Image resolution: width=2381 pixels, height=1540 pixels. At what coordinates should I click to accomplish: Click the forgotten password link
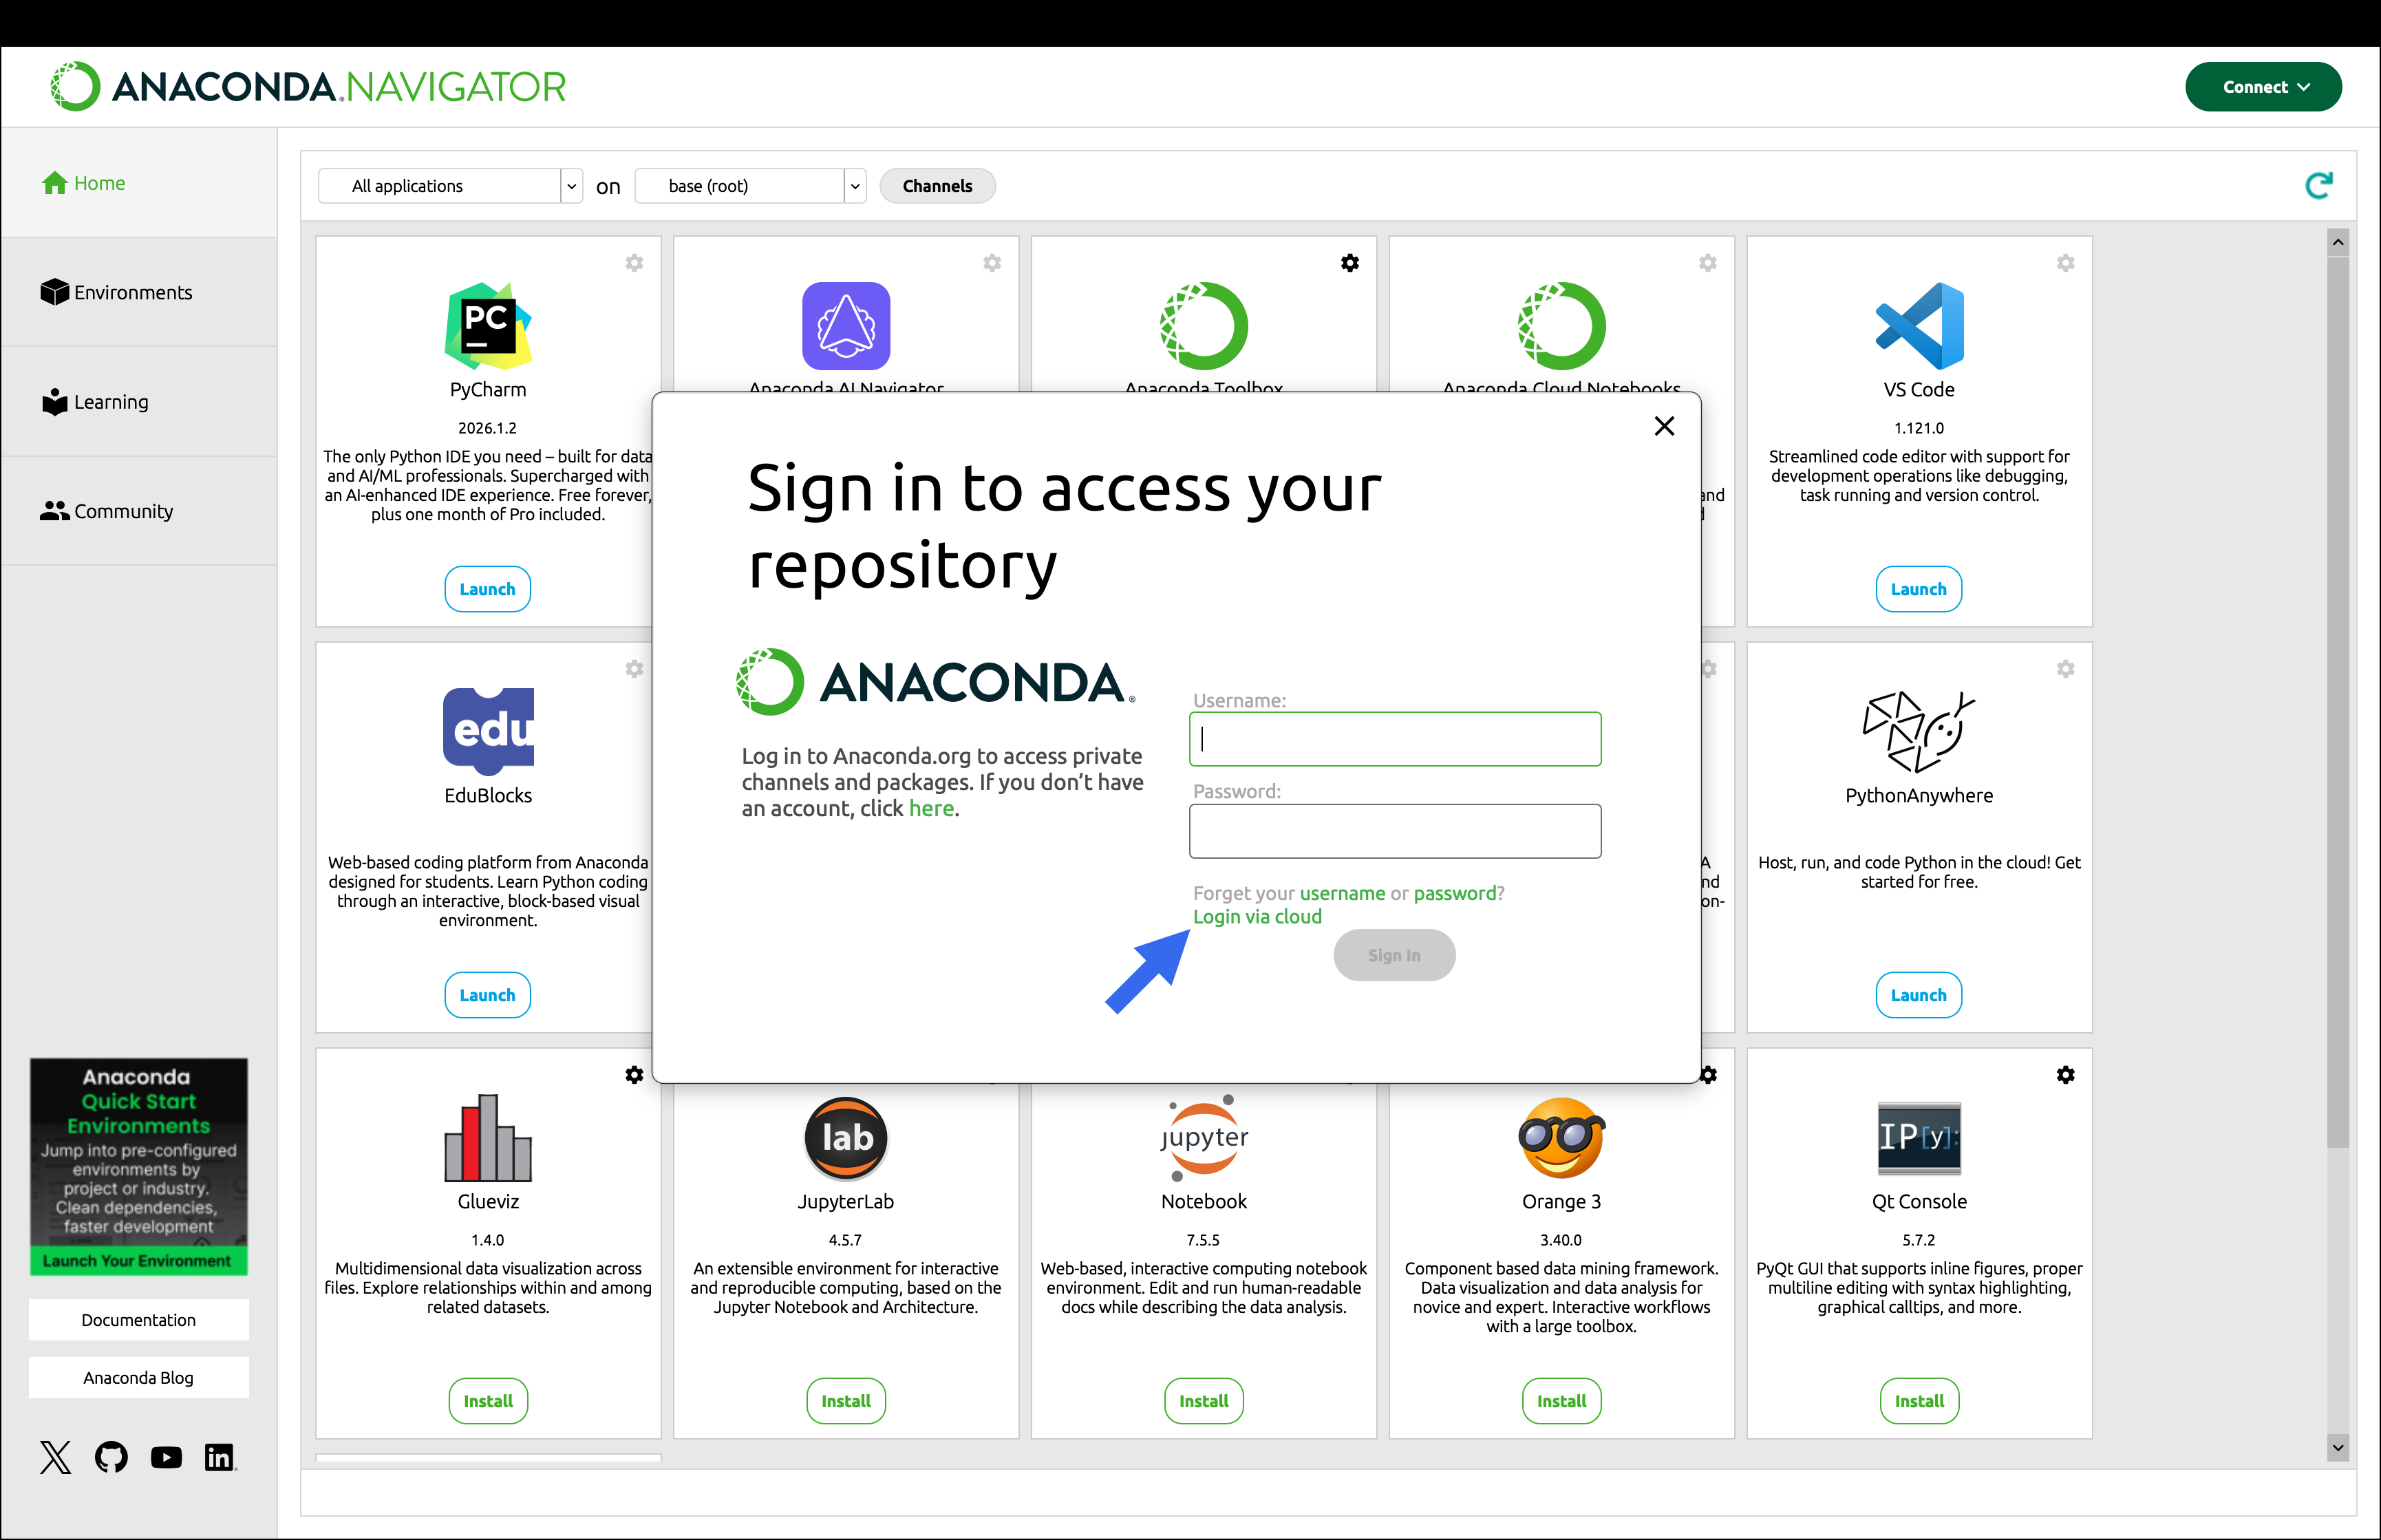pyautogui.click(x=1455, y=893)
